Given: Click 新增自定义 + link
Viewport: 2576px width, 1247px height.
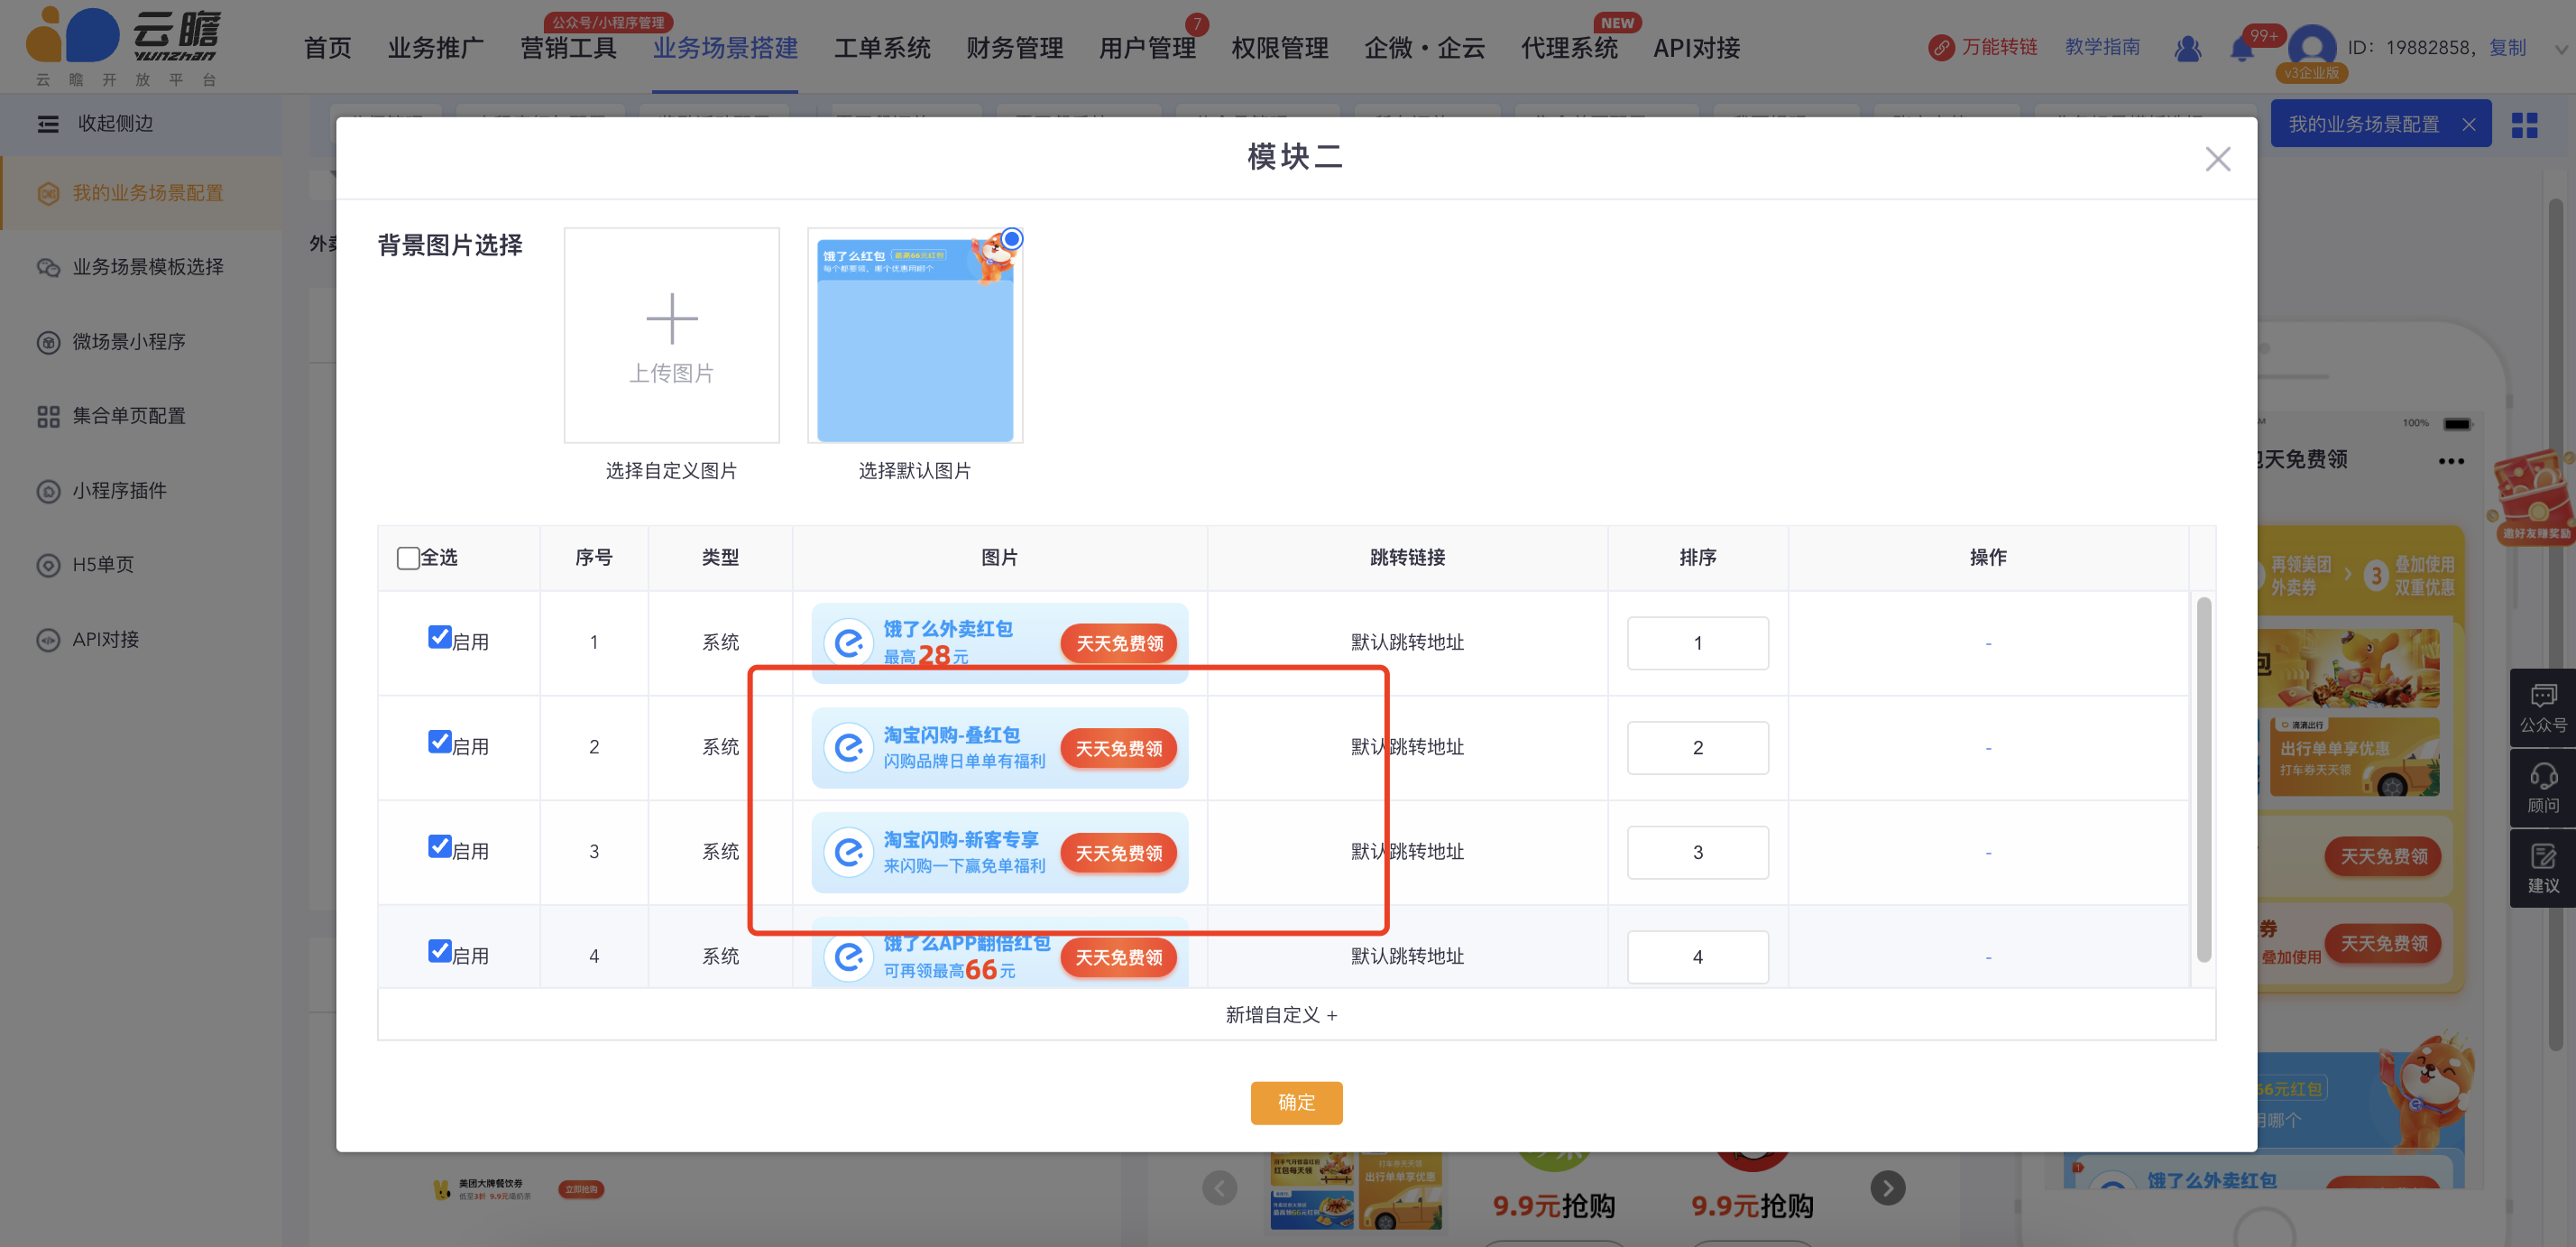Looking at the screenshot, I should [x=1280, y=1015].
